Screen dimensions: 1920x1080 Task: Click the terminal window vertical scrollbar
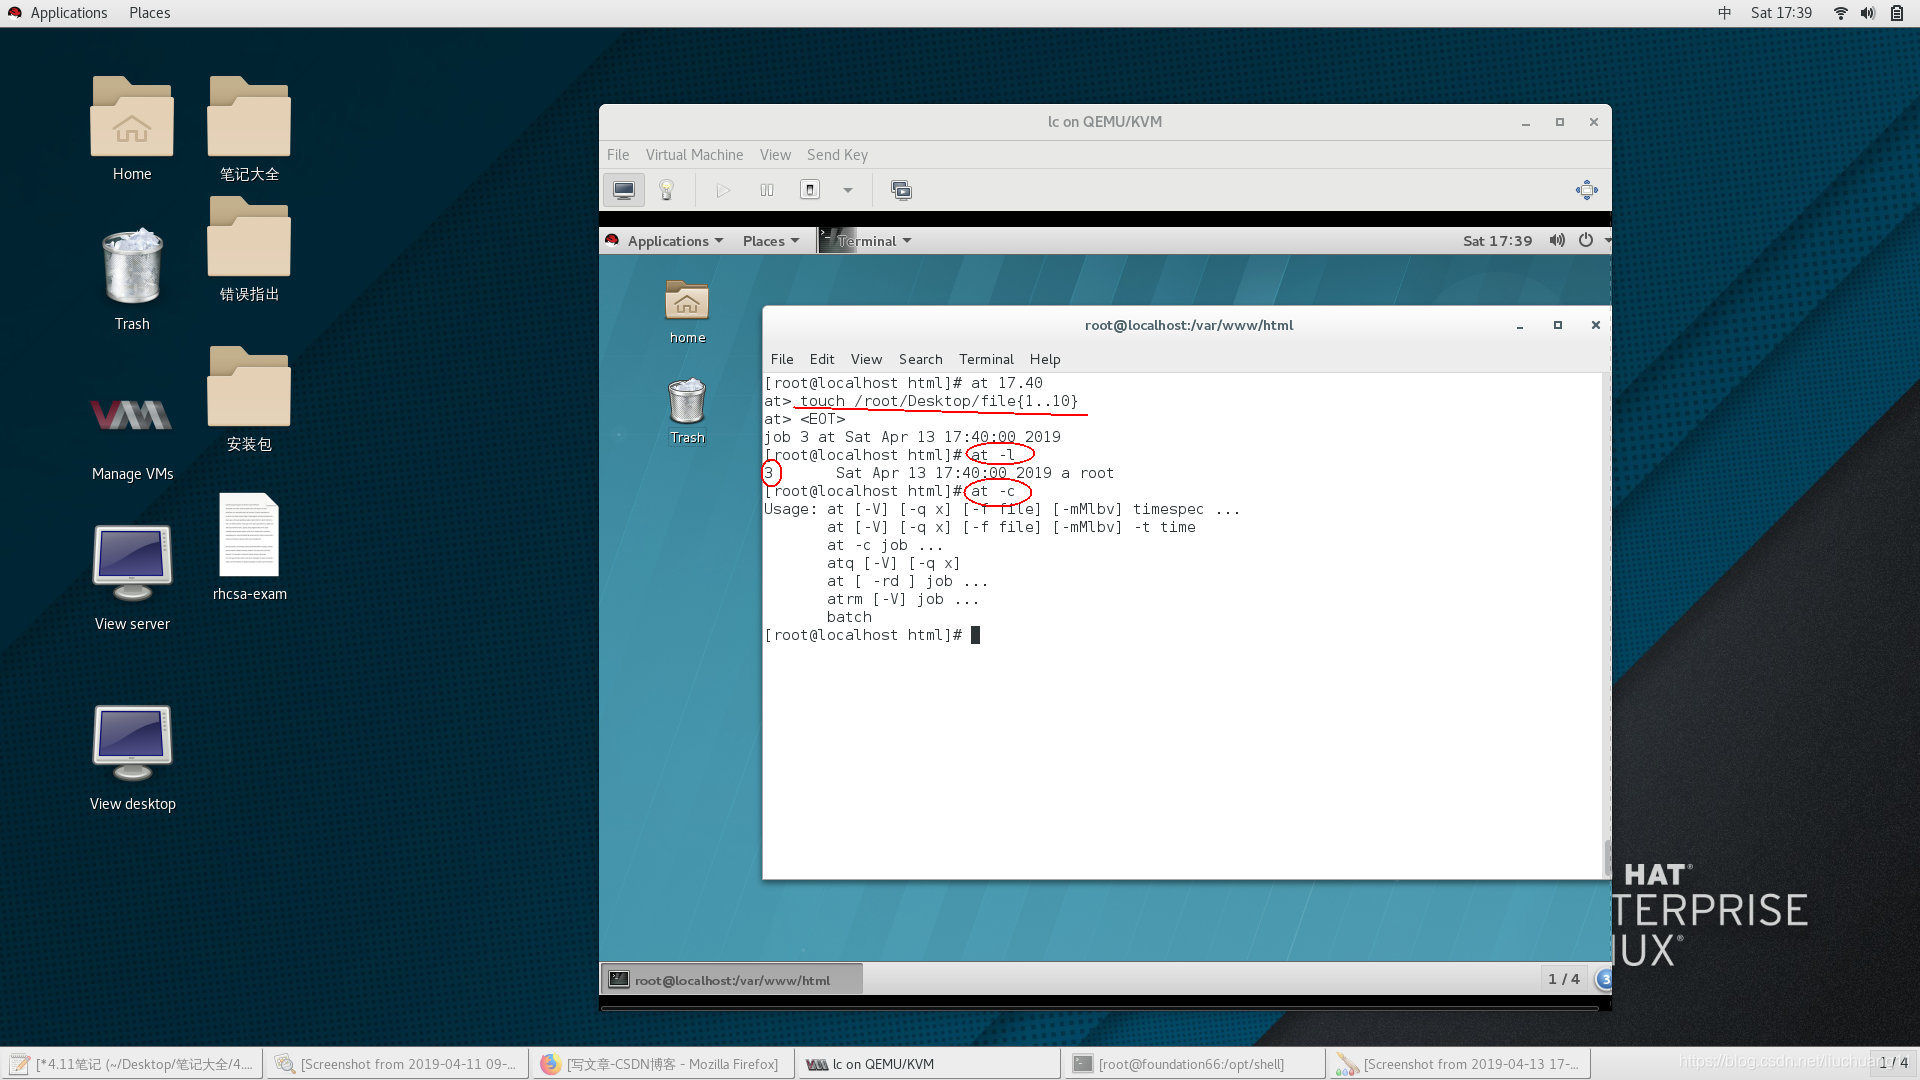click(x=1606, y=857)
